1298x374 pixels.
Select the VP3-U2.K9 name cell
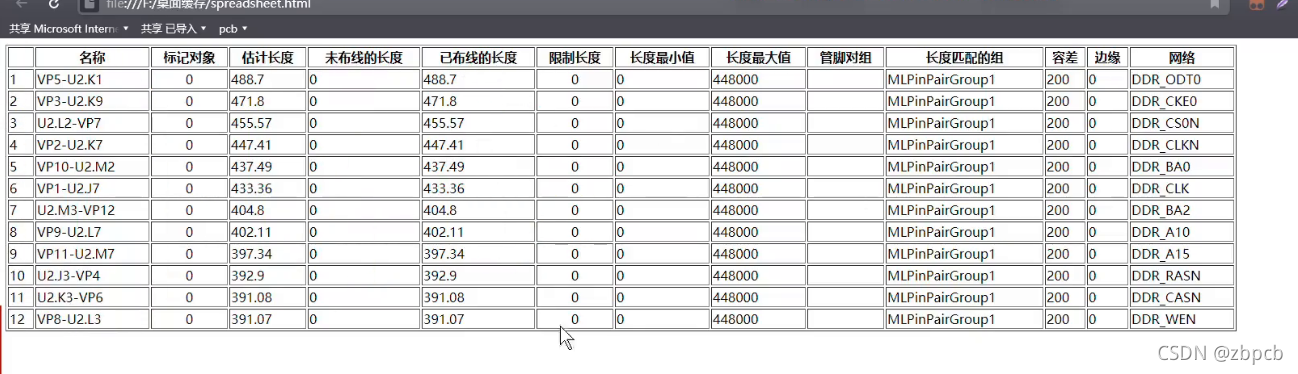[x=92, y=101]
